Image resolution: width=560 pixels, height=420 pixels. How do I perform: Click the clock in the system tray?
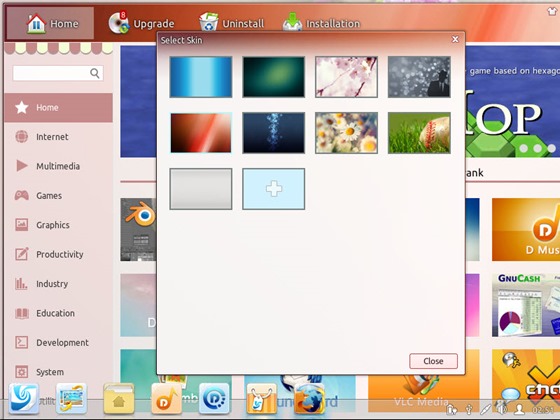pos(543,409)
